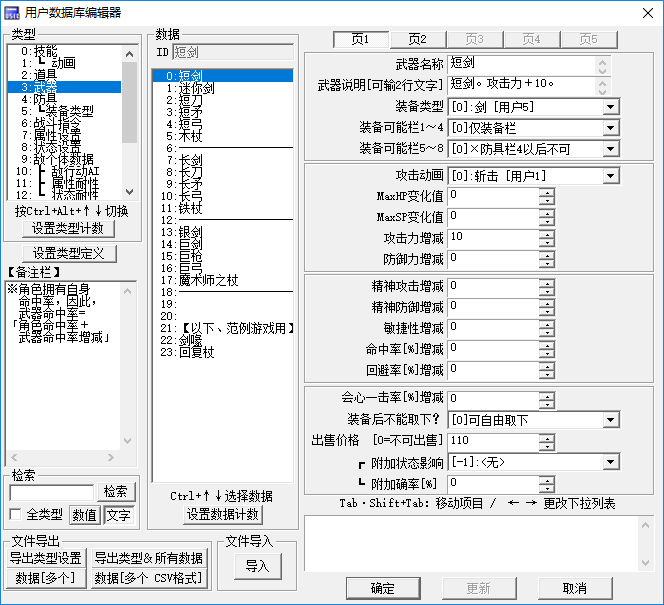Select data entry 5:木杖
This screenshot has height=605, width=664.
pyautogui.click(x=223, y=136)
